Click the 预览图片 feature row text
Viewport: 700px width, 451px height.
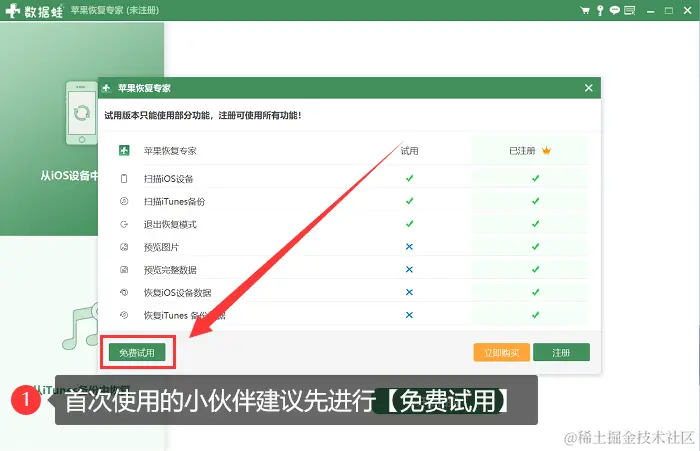pos(161,247)
